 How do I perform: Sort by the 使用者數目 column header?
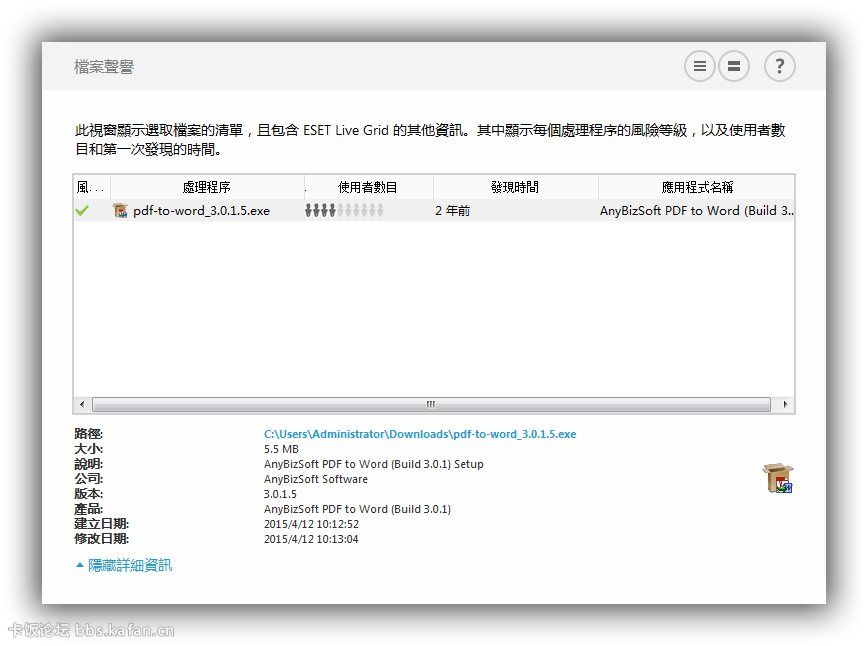[x=368, y=187]
